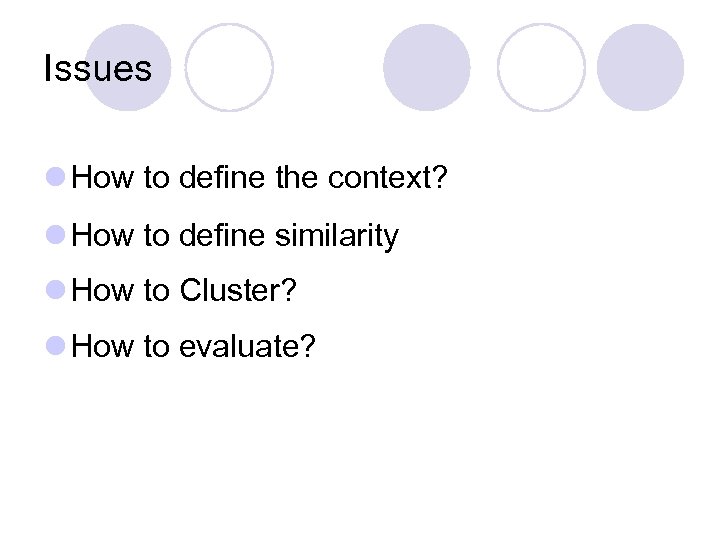Click the word "context?" in the first bullet
The height and width of the screenshot is (540, 720).
388,180
